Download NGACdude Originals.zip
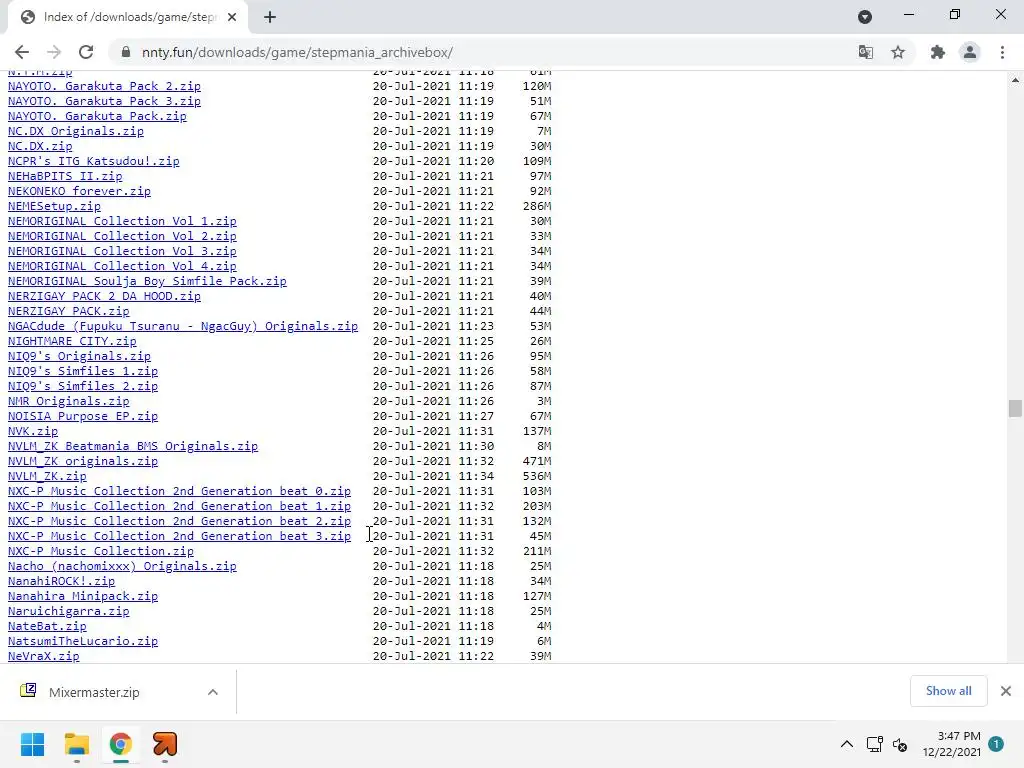The height and width of the screenshot is (768, 1024). point(183,327)
